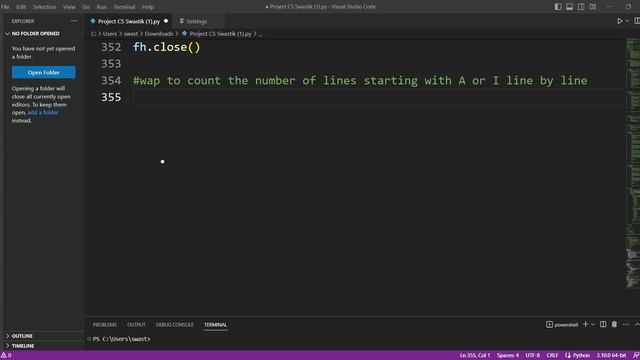This screenshot has height=360, width=640.
Task: Click in the PS C:\Users\swast> terminal prompt
Action: [x=121, y=339]
